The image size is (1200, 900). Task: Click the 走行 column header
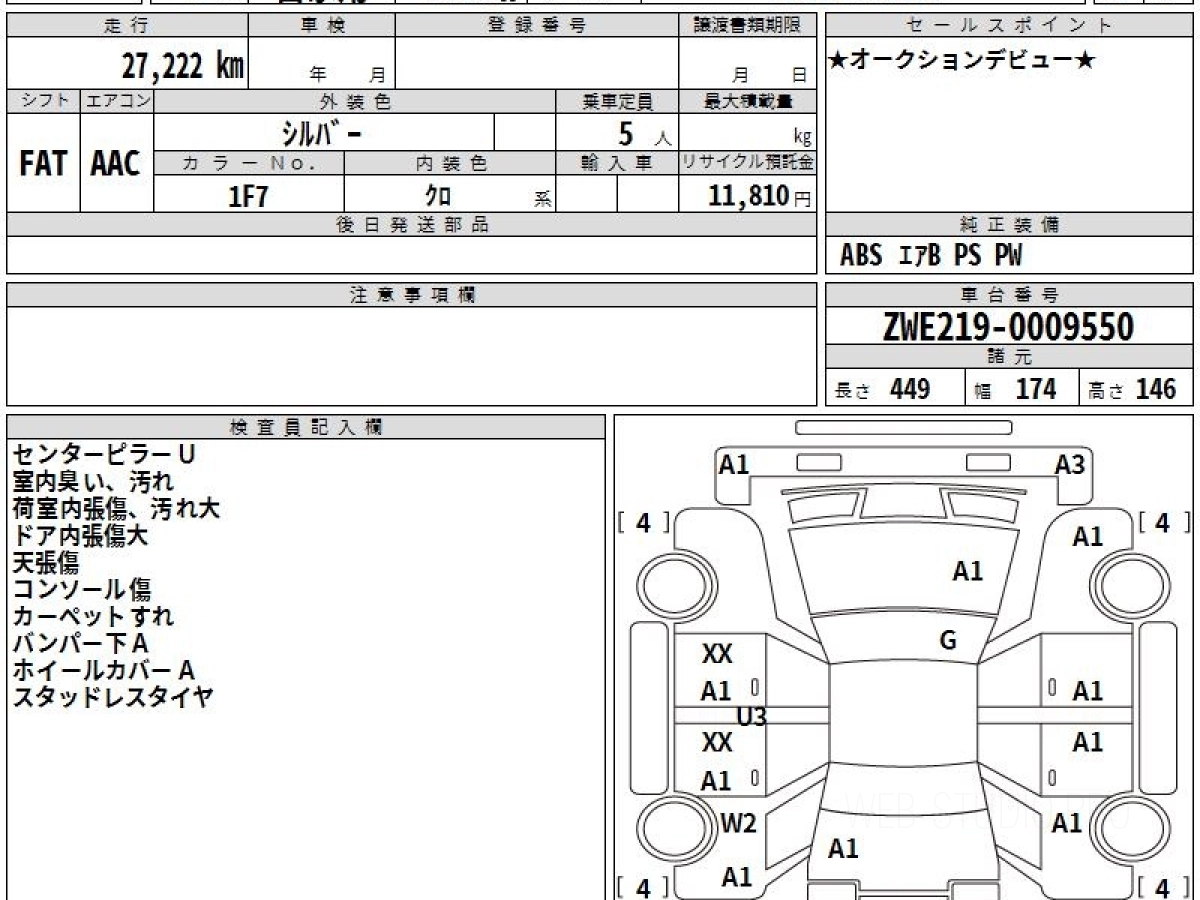coord(126,26)
